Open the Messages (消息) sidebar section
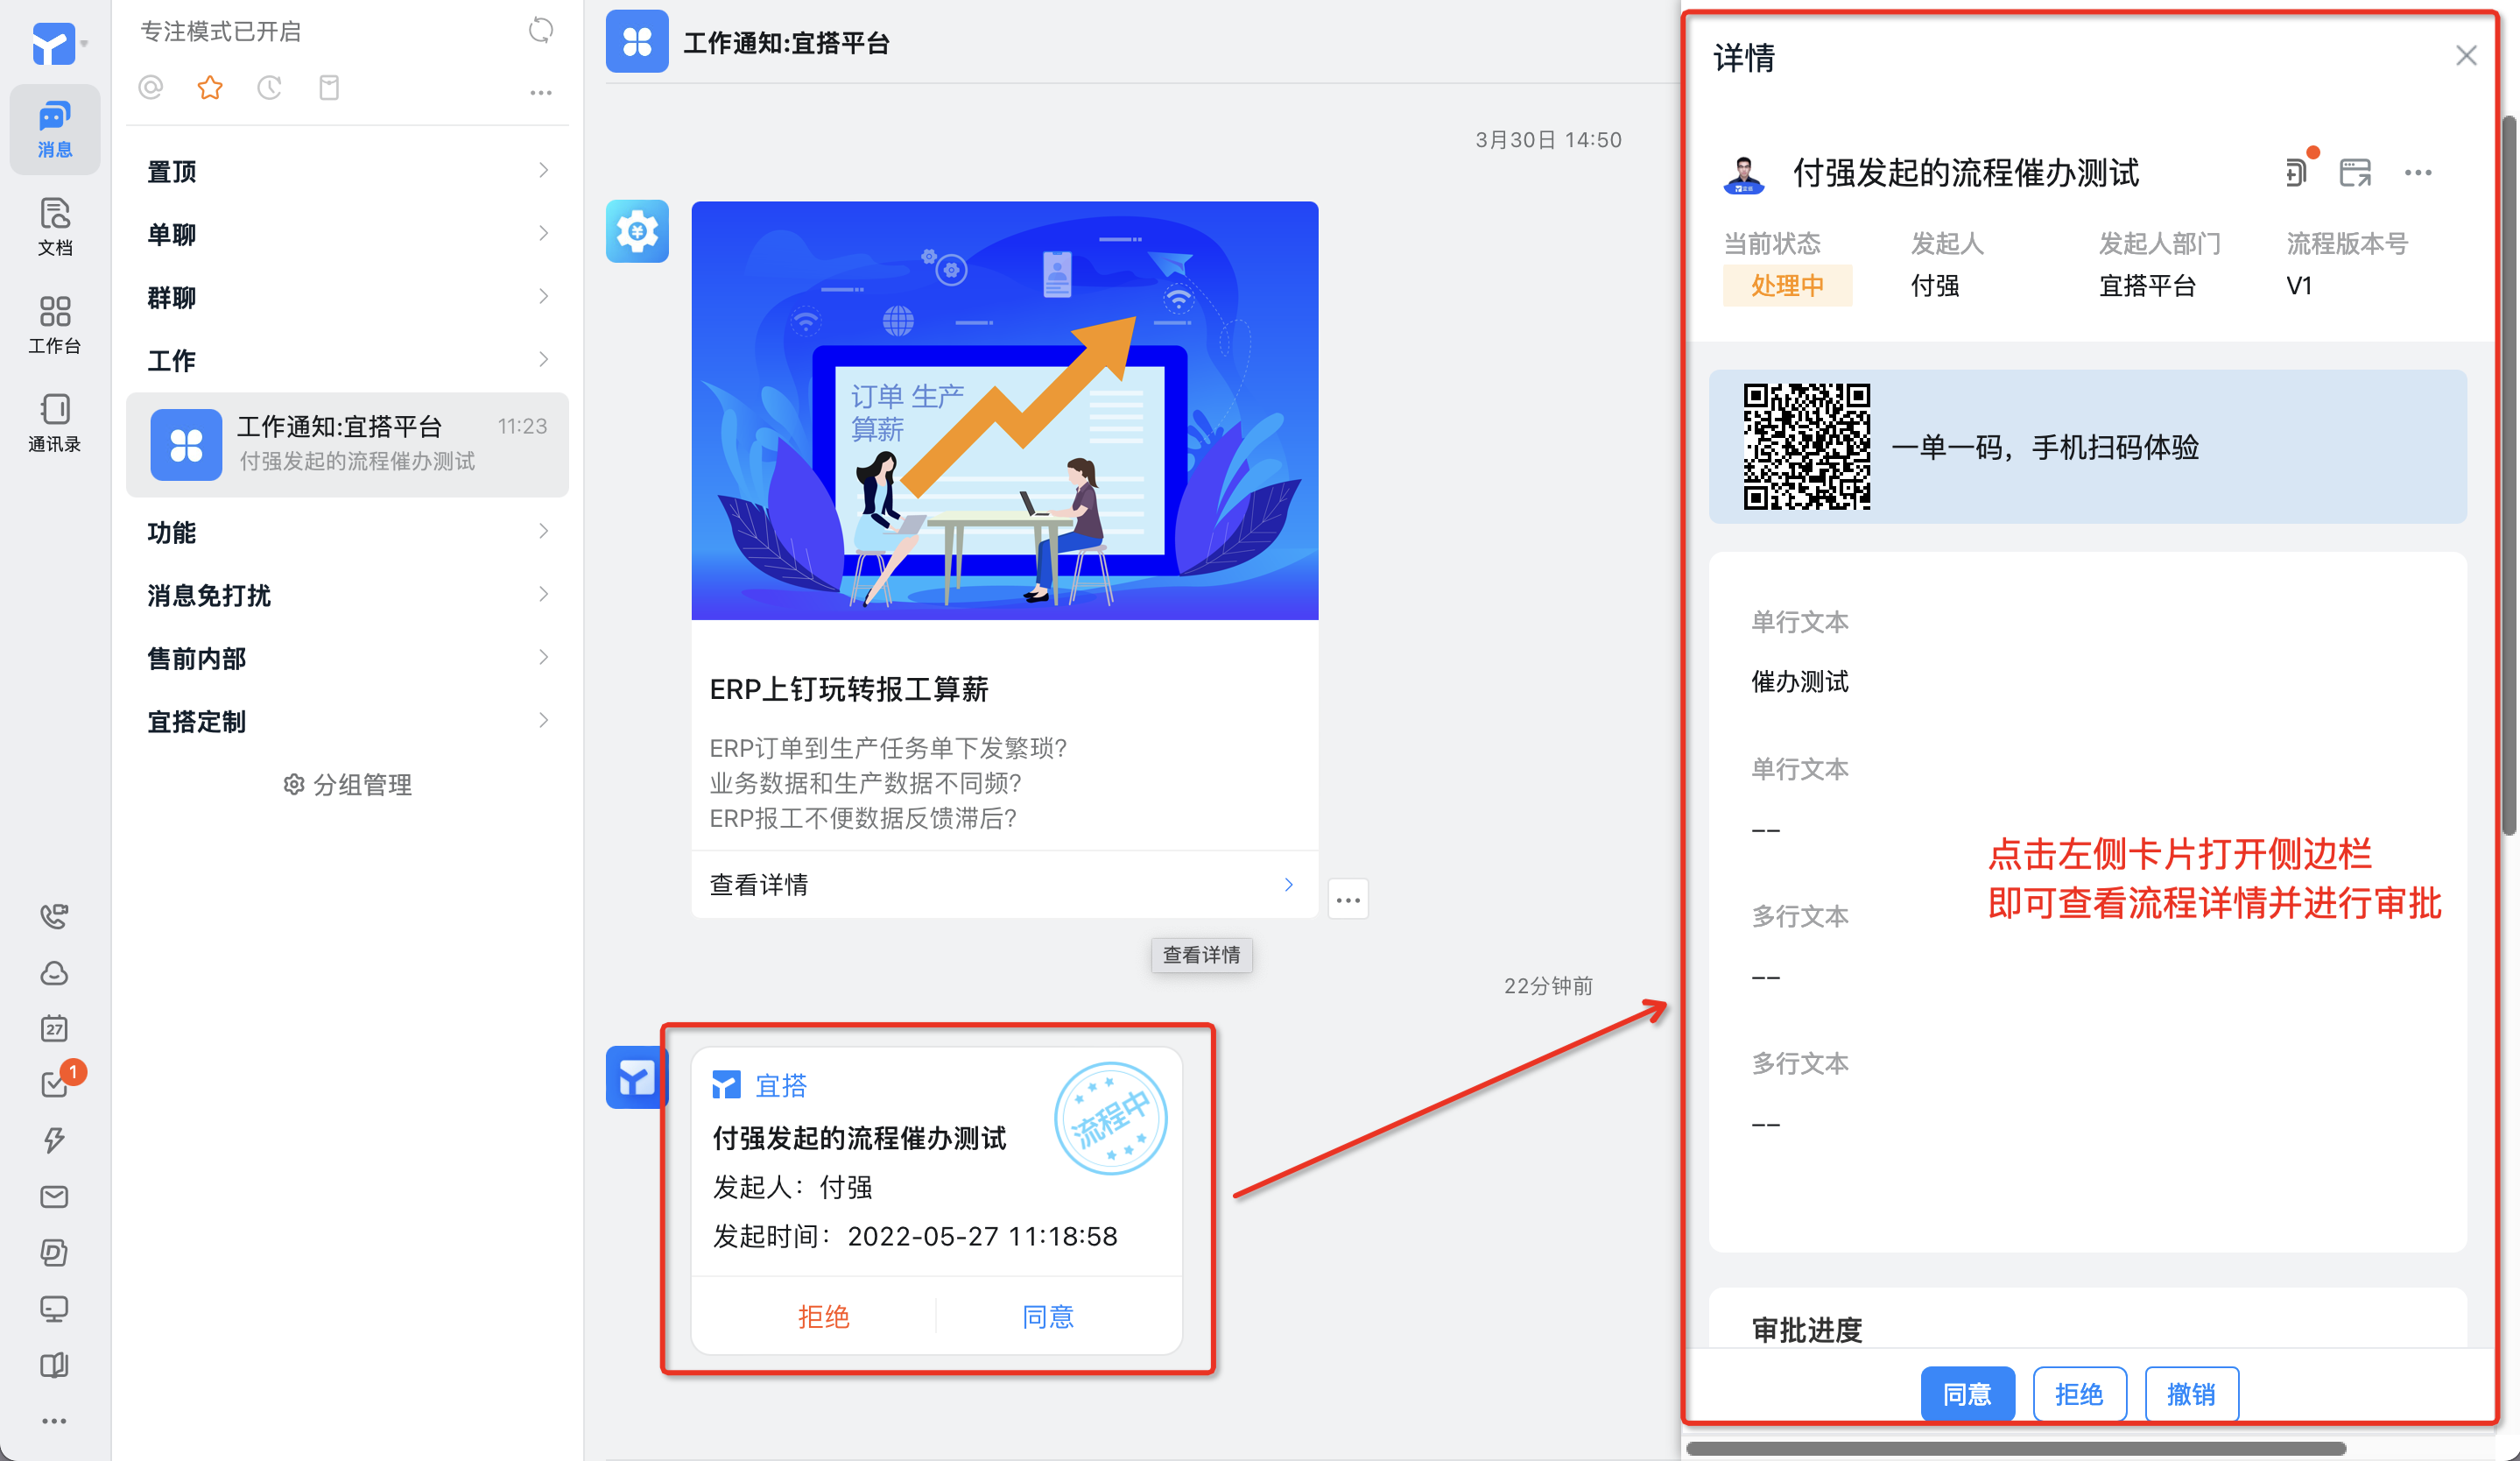 click(54, 130)
